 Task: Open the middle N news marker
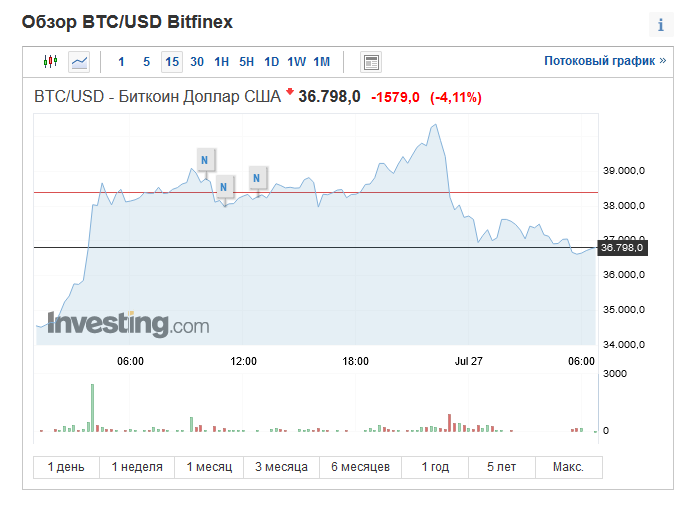click(x=223, y=187)
